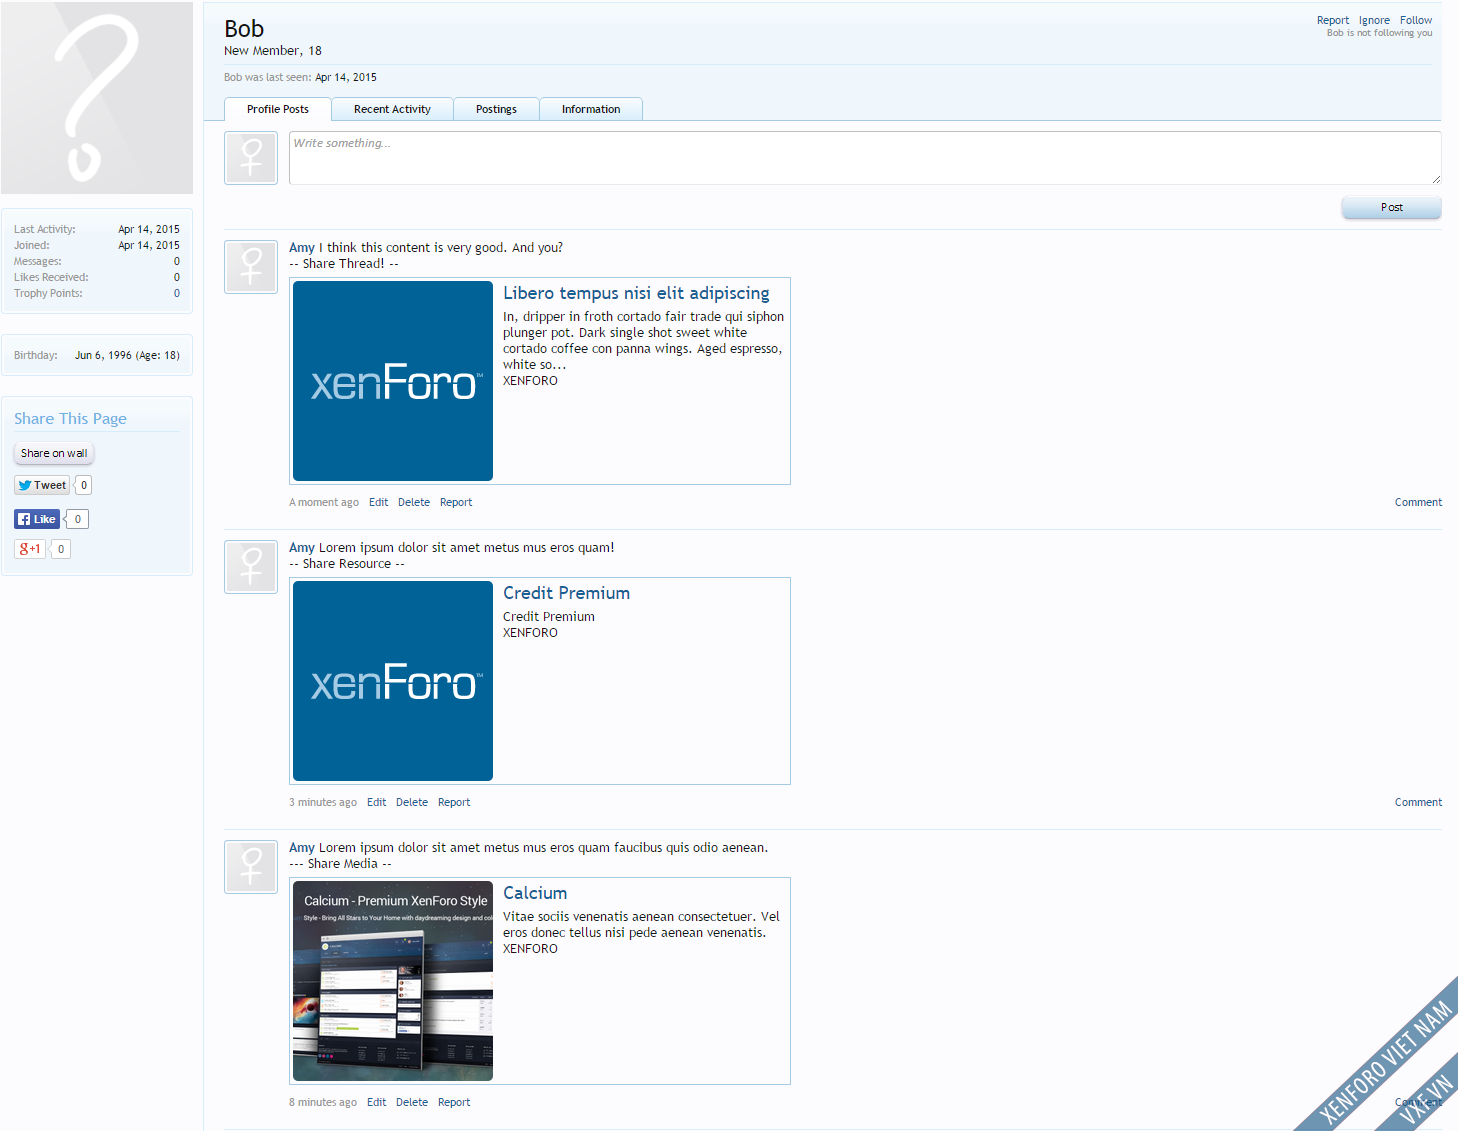Open Amy's avatar on the Share Media post
This screenshot has height=1131, width=1458.
click(x=251, y=867)
